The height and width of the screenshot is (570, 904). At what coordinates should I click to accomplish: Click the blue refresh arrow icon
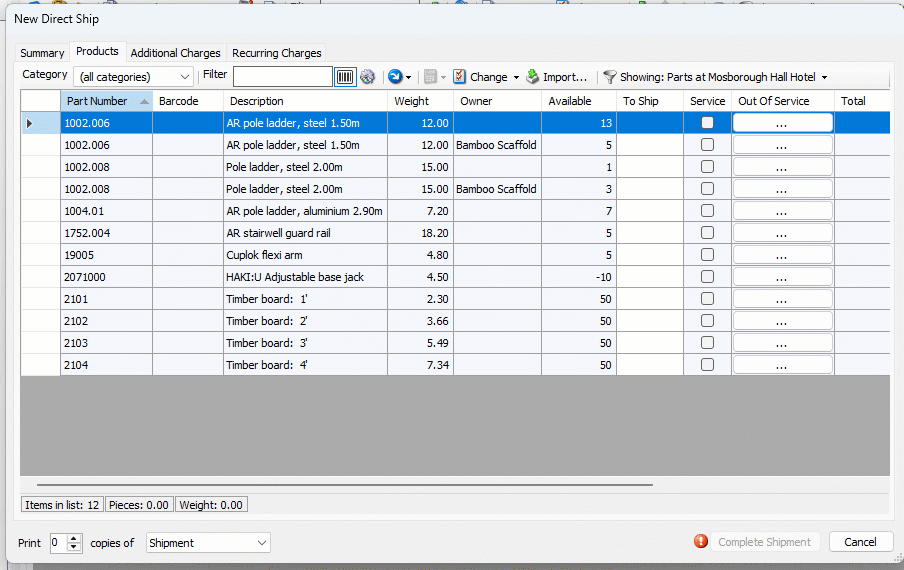point(395,77)
